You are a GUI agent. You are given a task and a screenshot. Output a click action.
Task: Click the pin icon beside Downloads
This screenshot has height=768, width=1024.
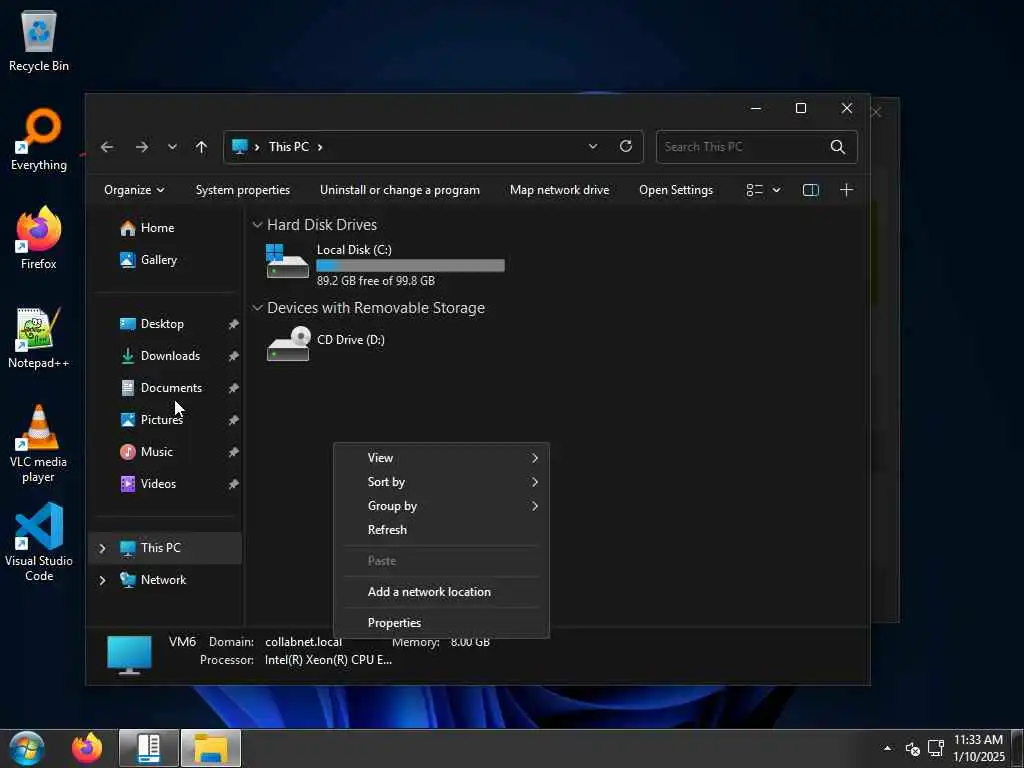click(x=233, y=356)
